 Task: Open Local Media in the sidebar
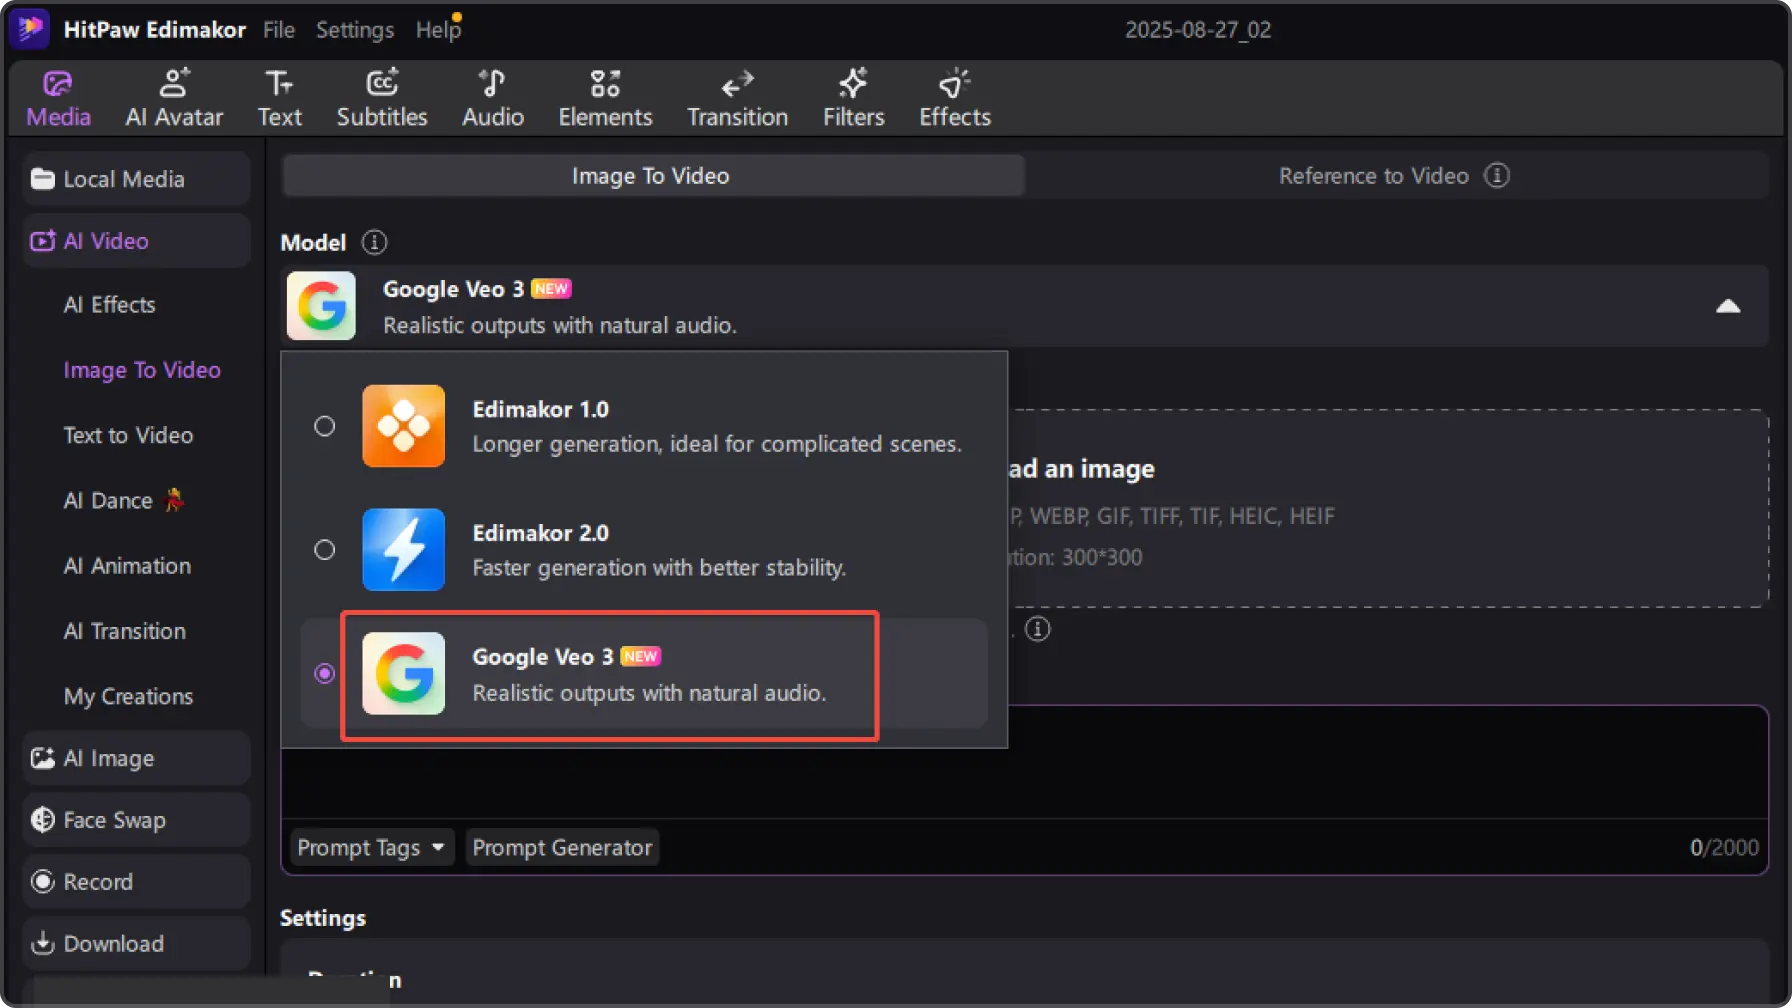tap(137, 179)
